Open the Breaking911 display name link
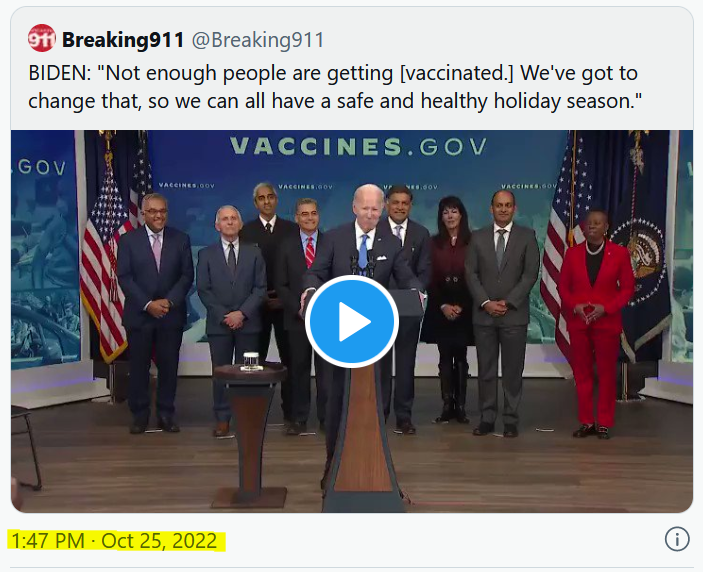703x572 pixels. pyautogui.click(x=122, y=40)
